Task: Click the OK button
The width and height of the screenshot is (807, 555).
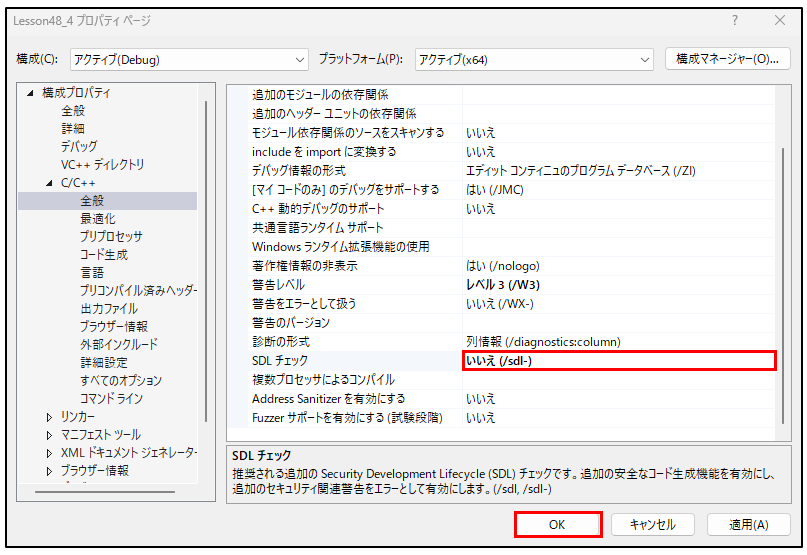Action: [558, 525]
